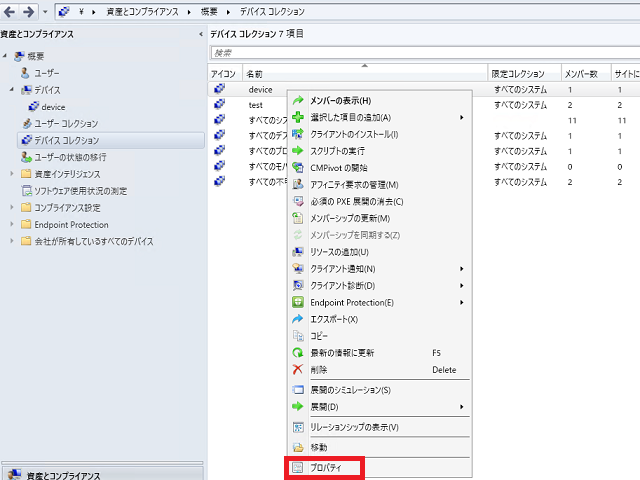The width and height of the screenshot is (640, 480).
Task: Click the 最新の情報に更新 refresh icon
Action: (x=298, y=353)
